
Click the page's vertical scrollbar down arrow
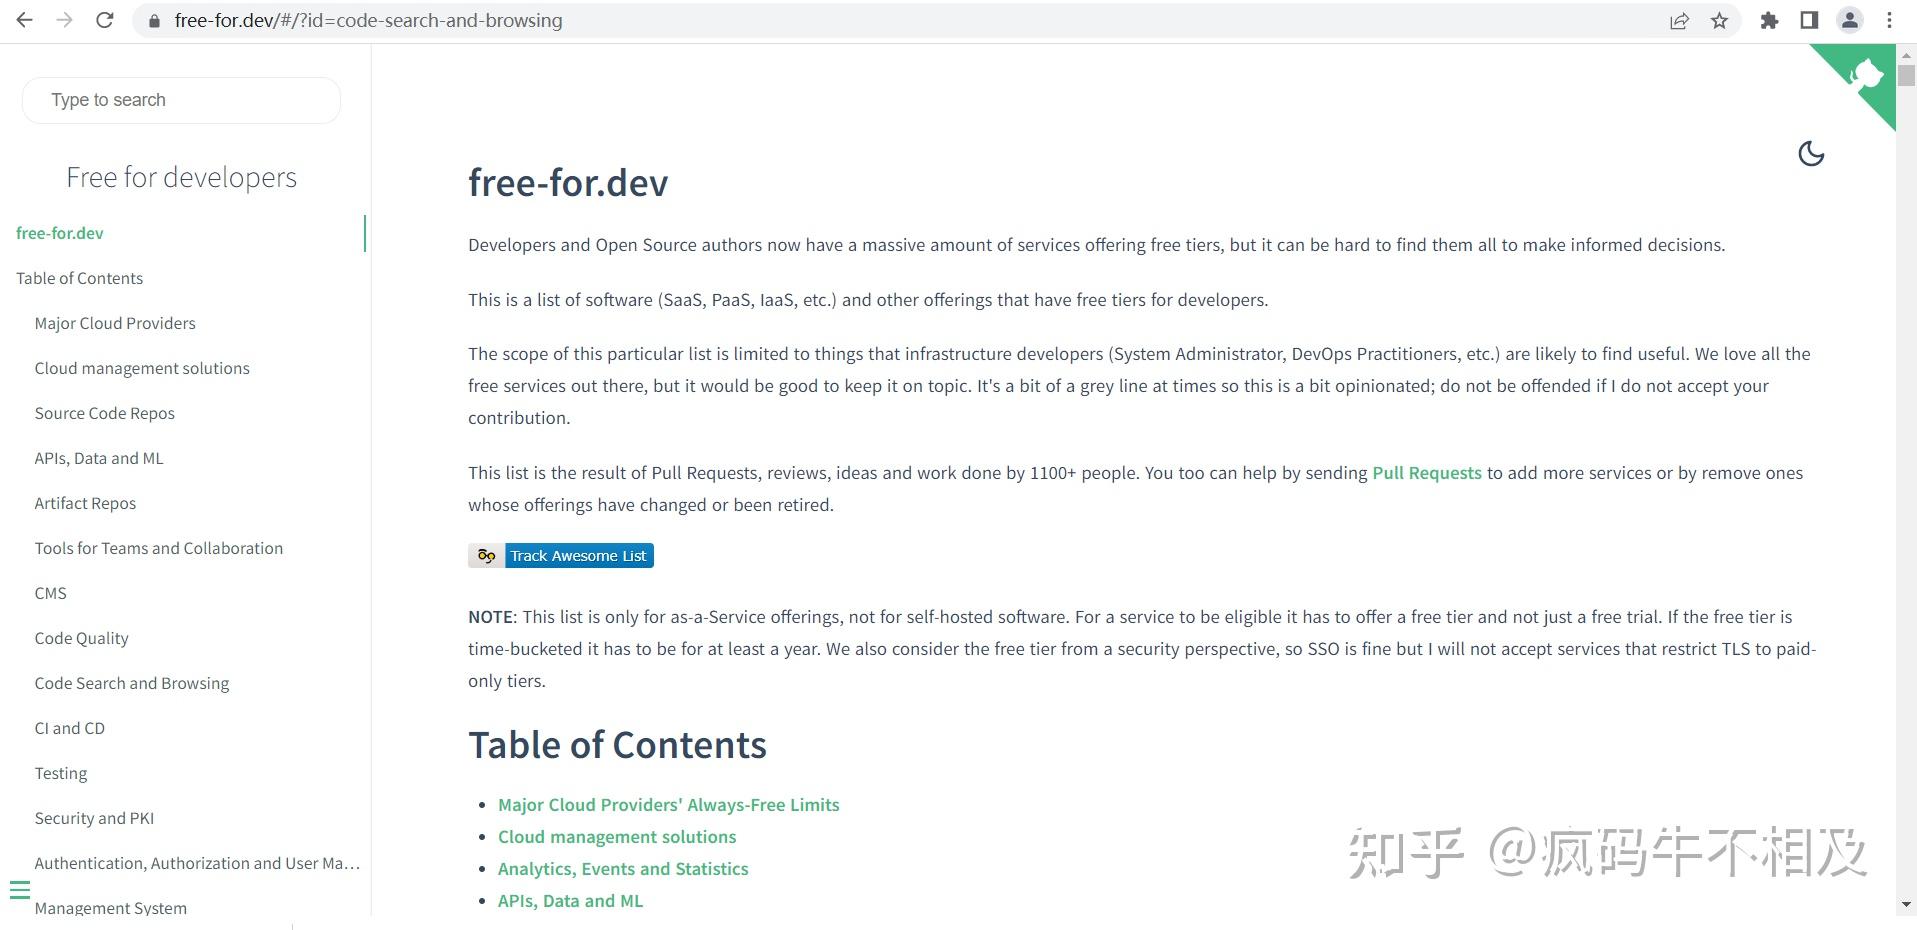pyautogui.click(x=1906, y=904)
